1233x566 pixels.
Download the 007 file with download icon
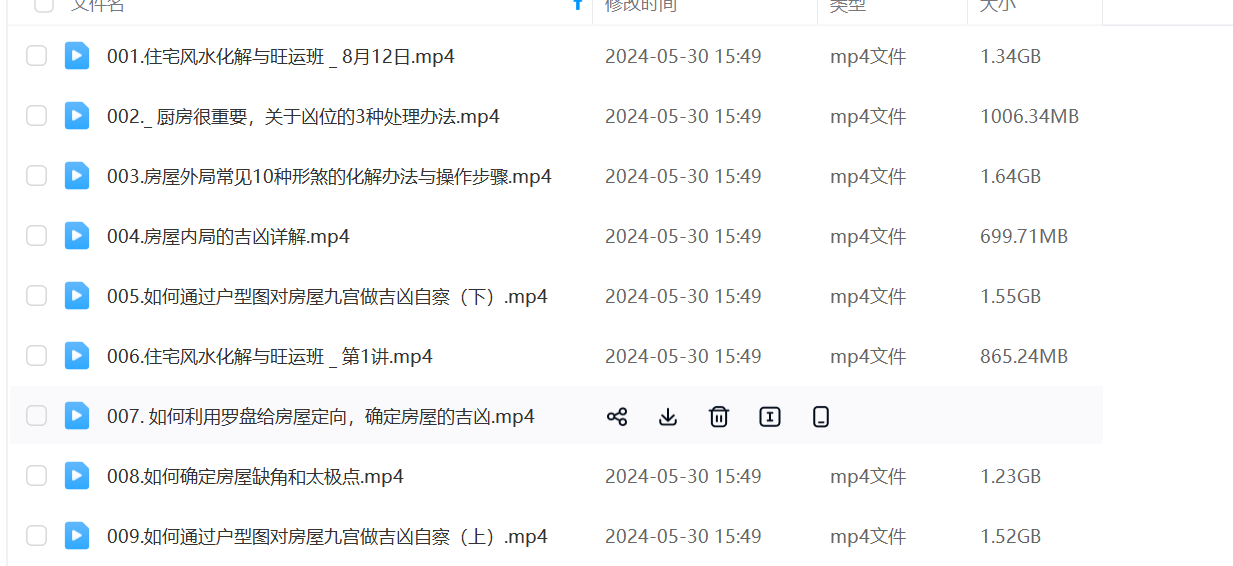tap(668, 417)
